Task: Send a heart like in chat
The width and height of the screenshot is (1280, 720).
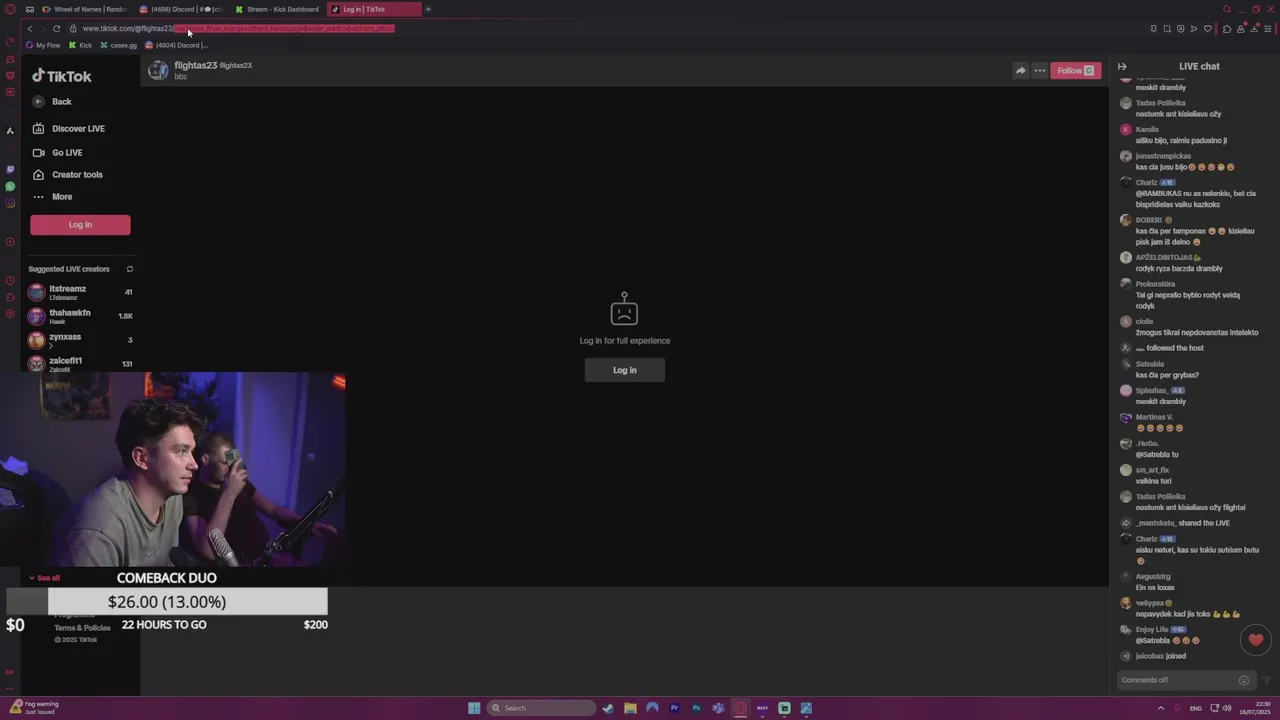Action: click(1256, 639)
